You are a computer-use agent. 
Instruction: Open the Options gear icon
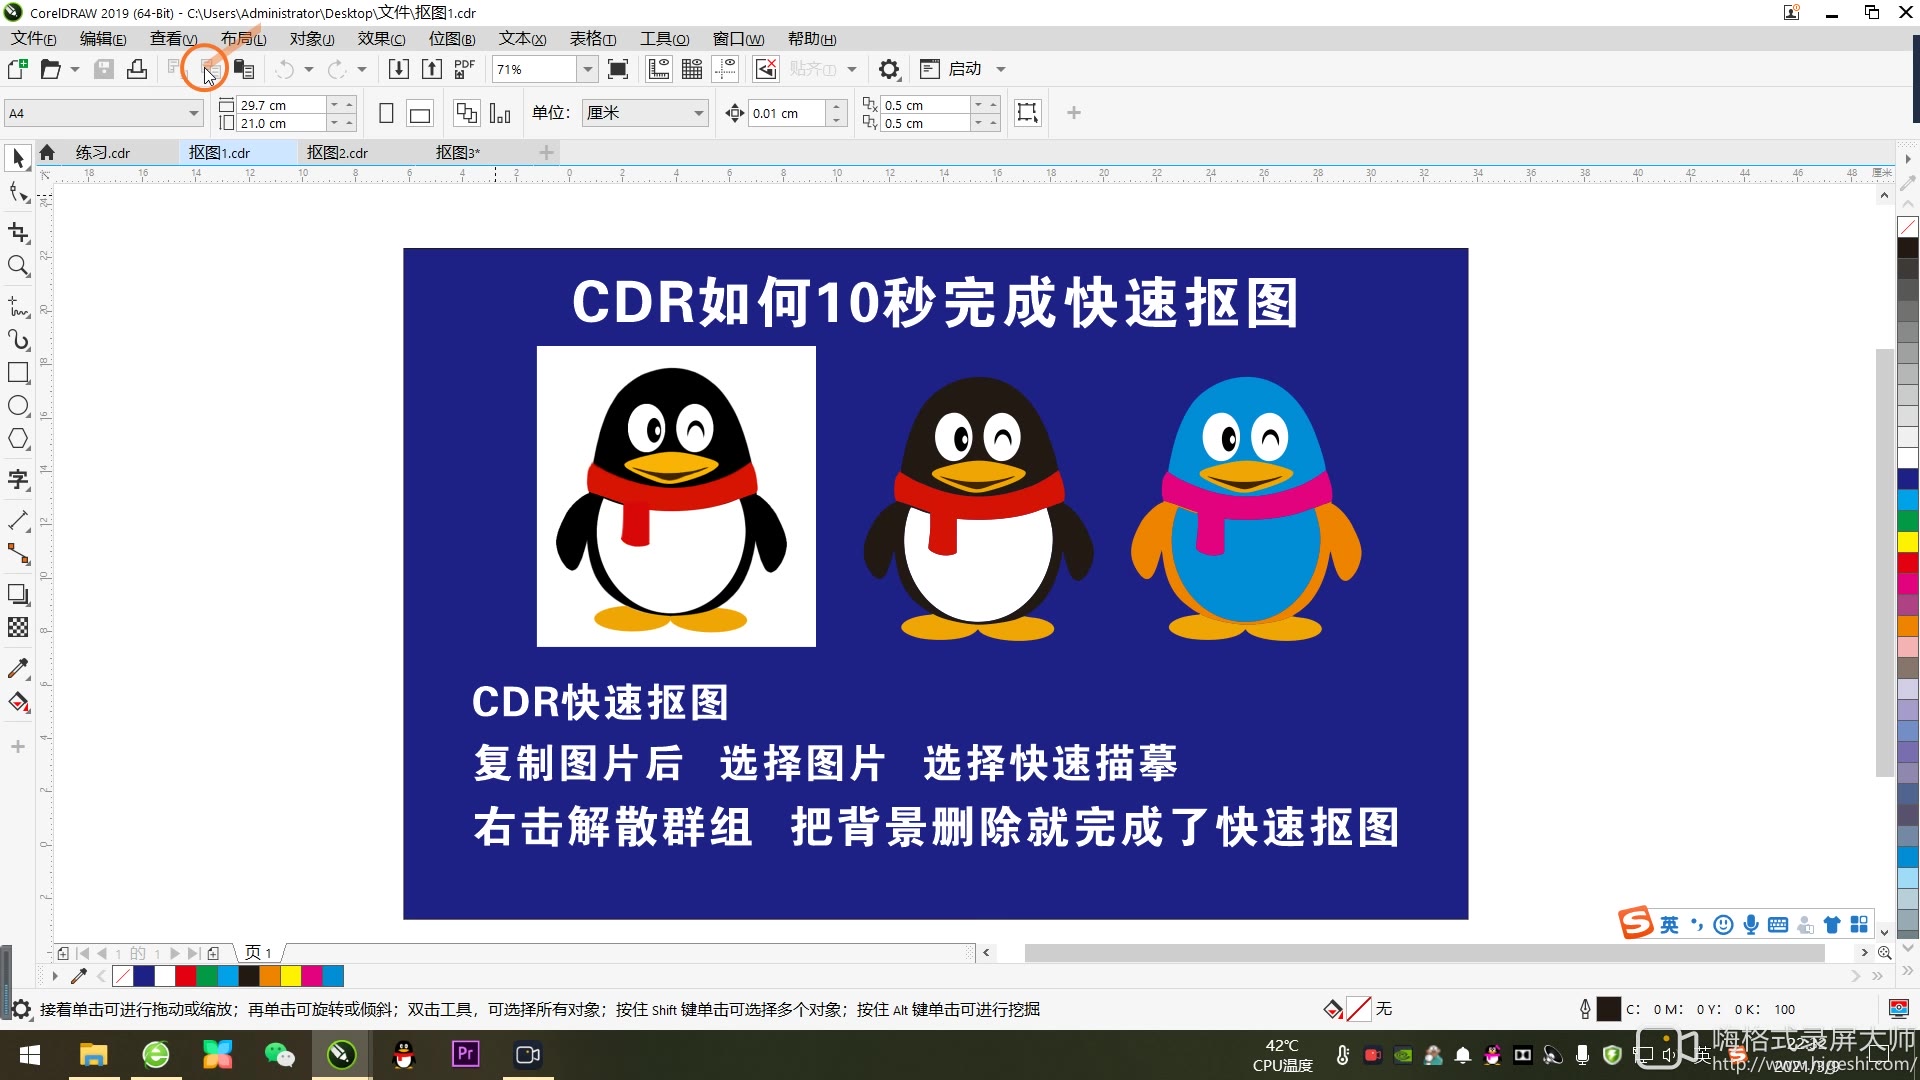(x=888, y=69)
